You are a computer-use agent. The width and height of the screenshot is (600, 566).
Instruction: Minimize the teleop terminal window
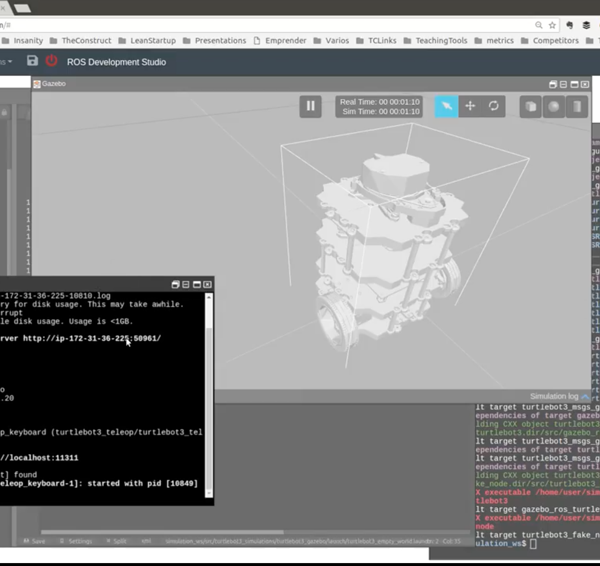186,284
